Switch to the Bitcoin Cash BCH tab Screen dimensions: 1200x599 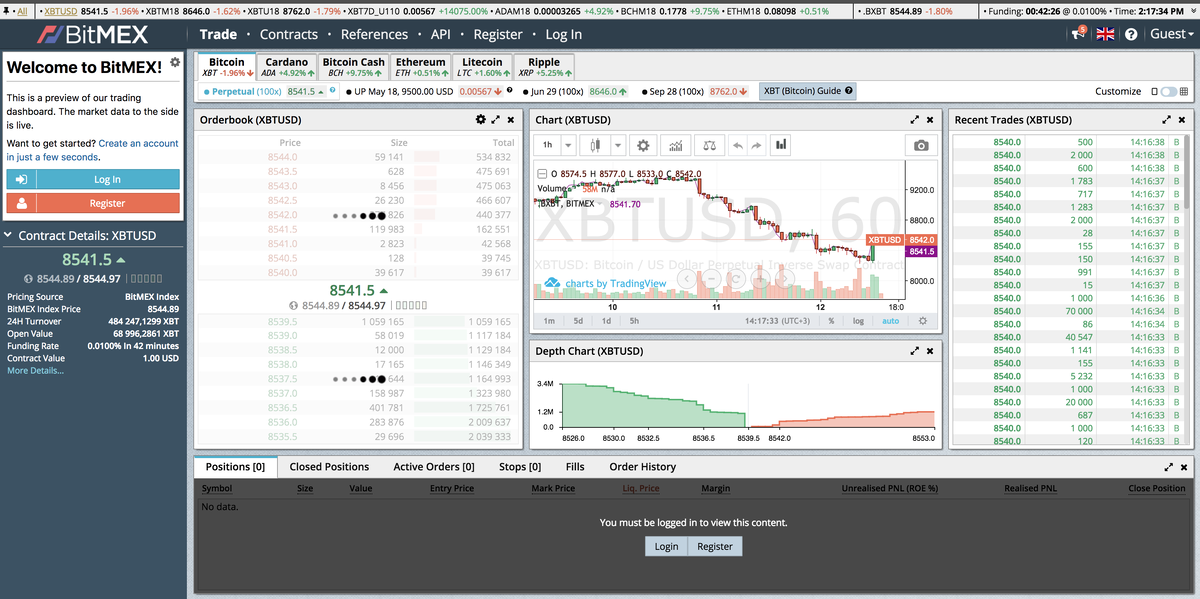pos(353,66)
